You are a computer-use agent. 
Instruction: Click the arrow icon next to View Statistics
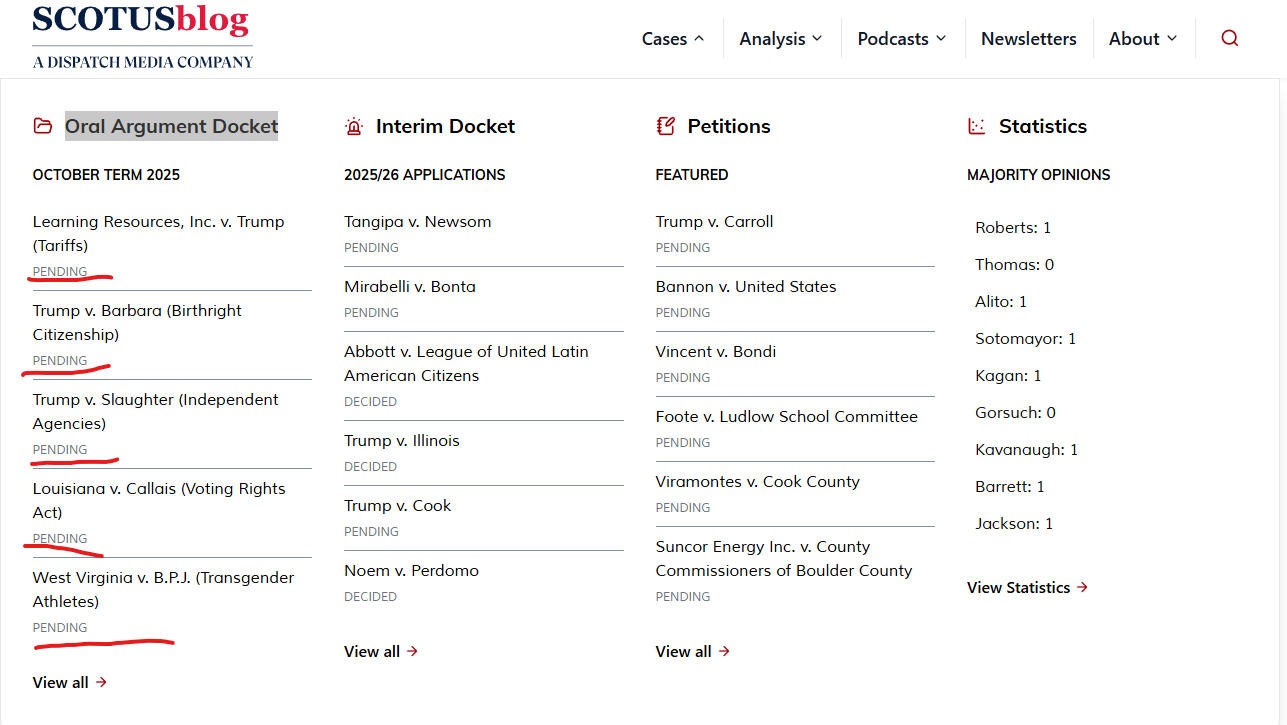point(1082,588)
